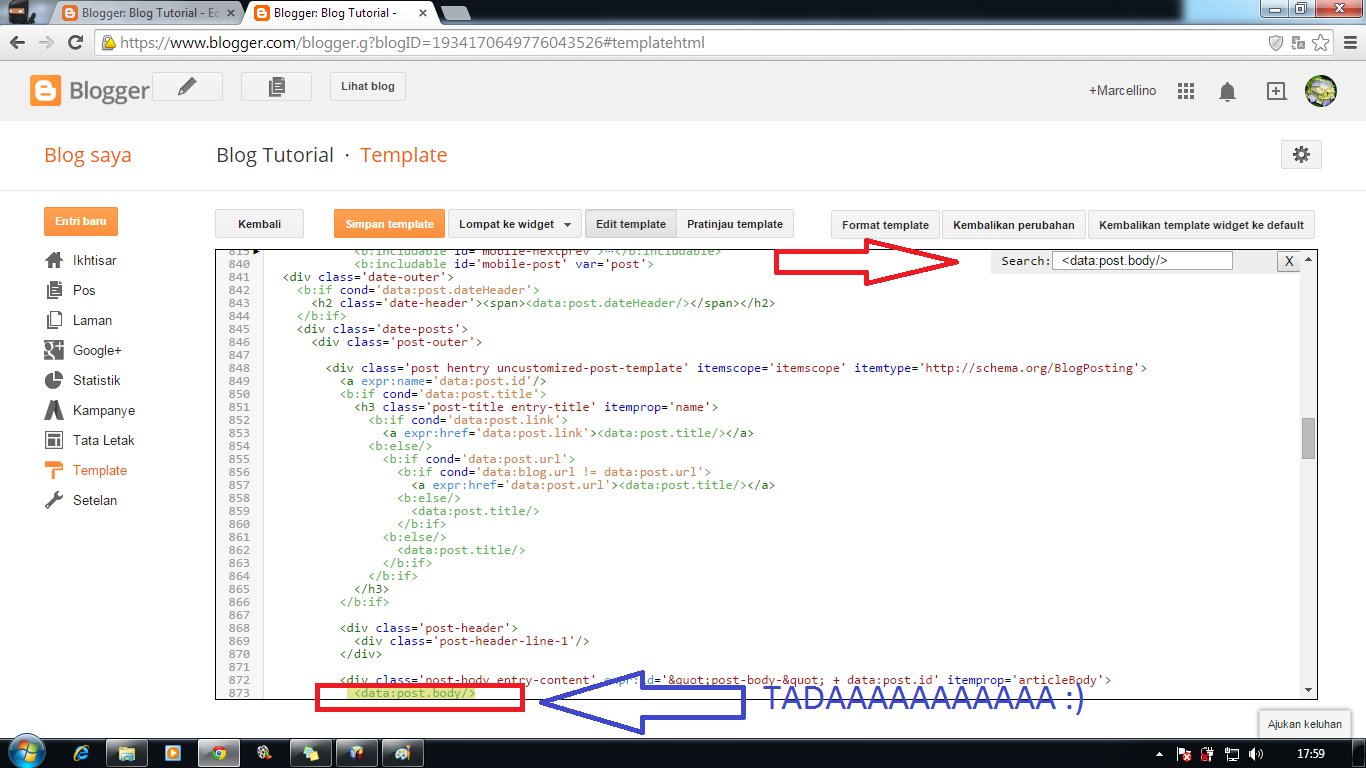1366x768 pixels.
Task: Open Ikhtisar in the sidebar
Action: pyautogui.click(x=94, y=260)
